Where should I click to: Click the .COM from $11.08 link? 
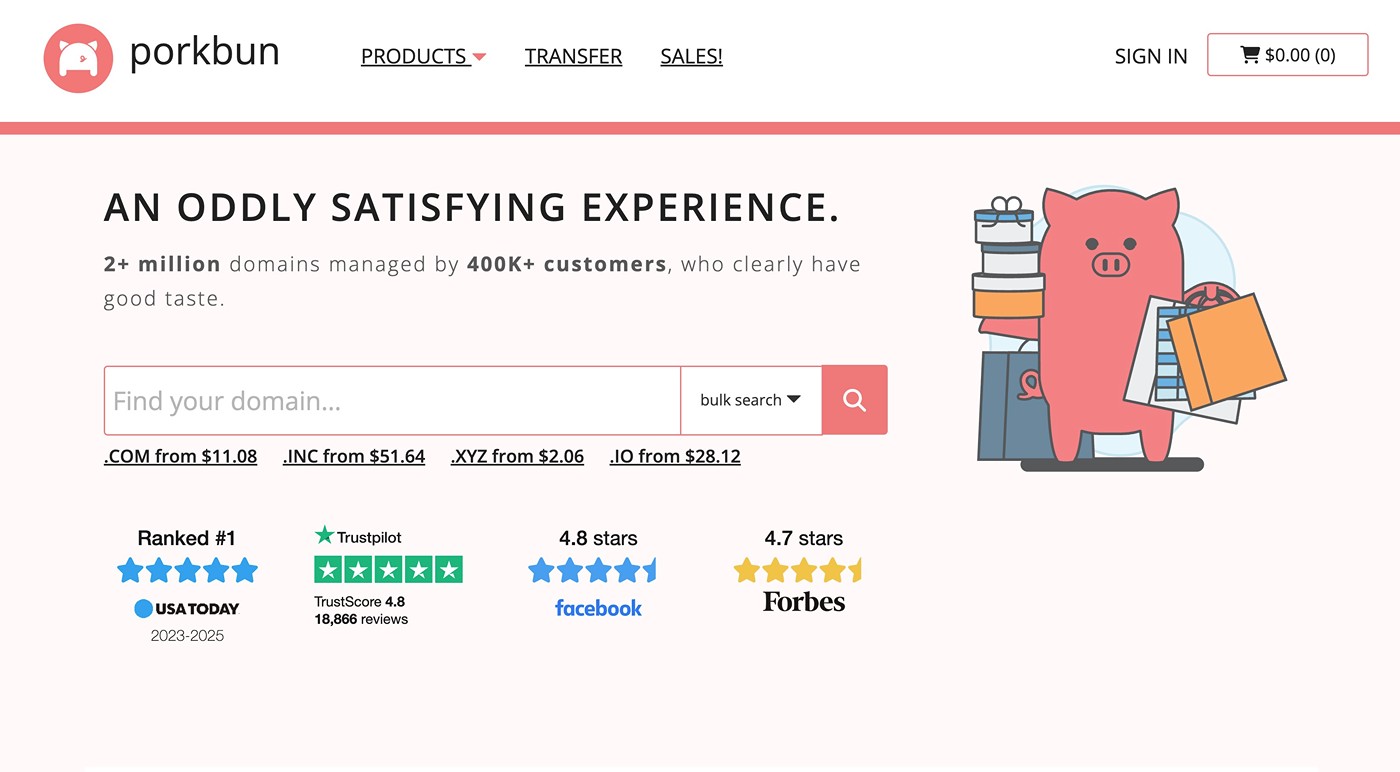(180, 456)
